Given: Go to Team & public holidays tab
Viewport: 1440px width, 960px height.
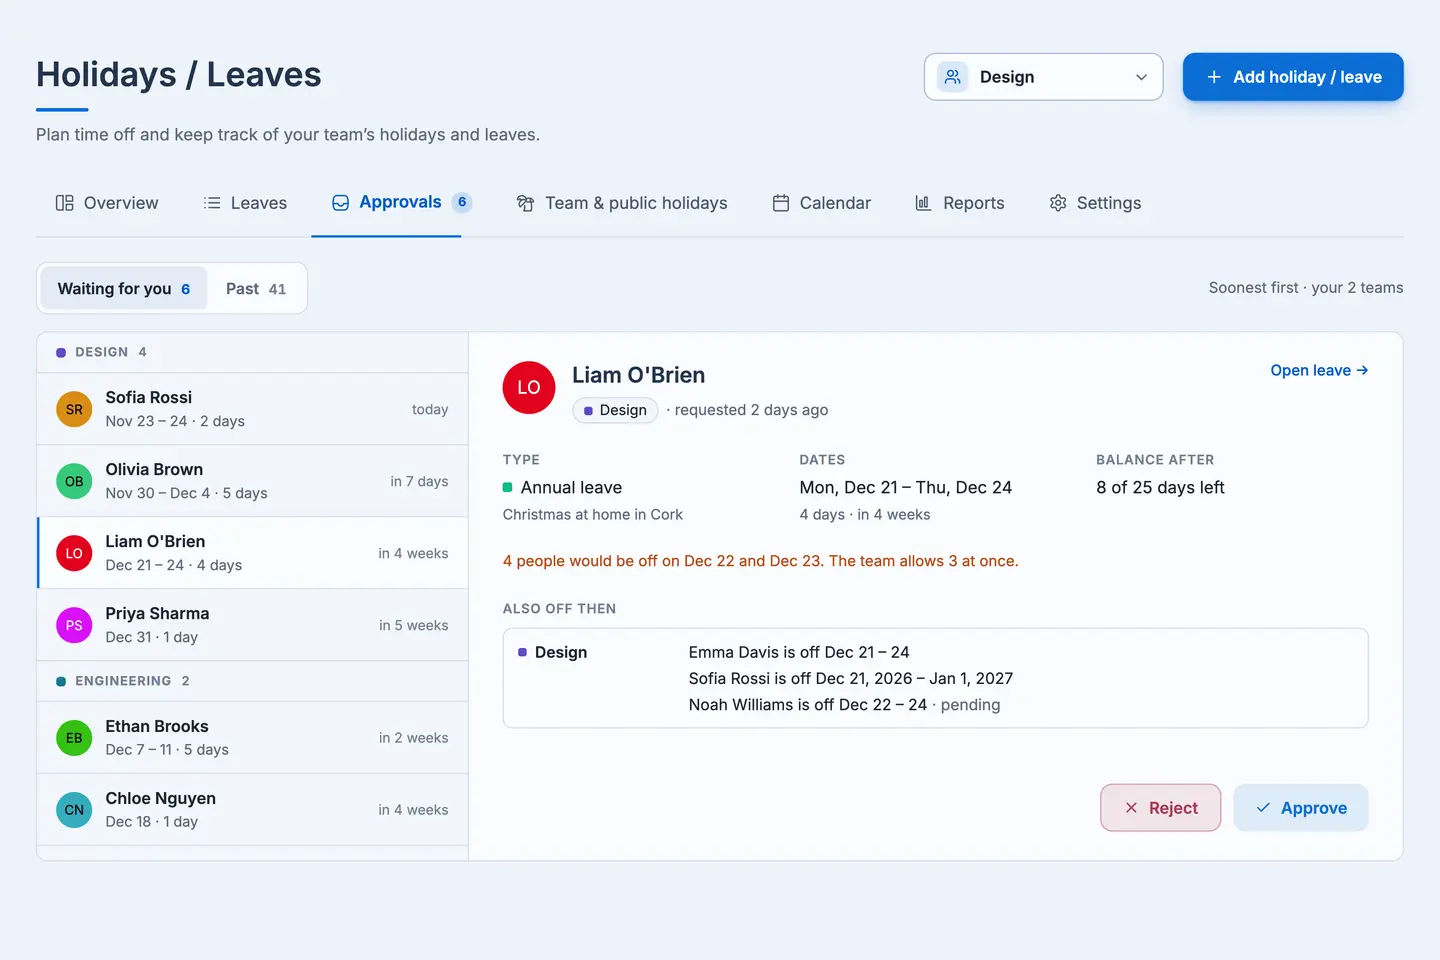Looking at the screenshot, I should click(622, 203).
